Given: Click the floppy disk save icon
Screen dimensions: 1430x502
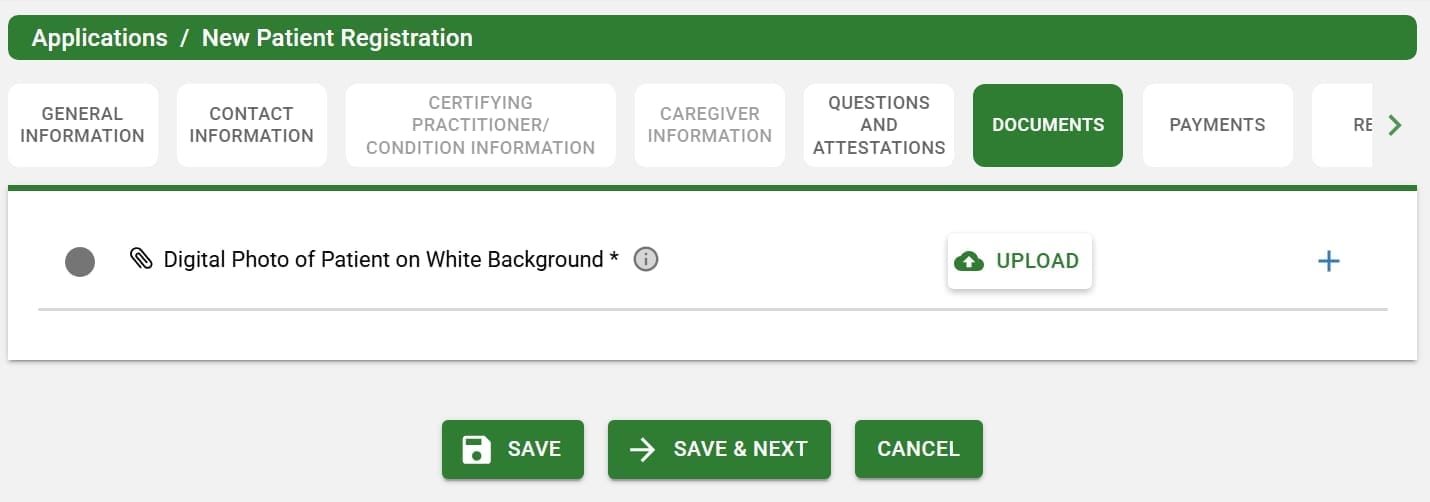Looking at the screenshot, I should click(x=477, y=449).
